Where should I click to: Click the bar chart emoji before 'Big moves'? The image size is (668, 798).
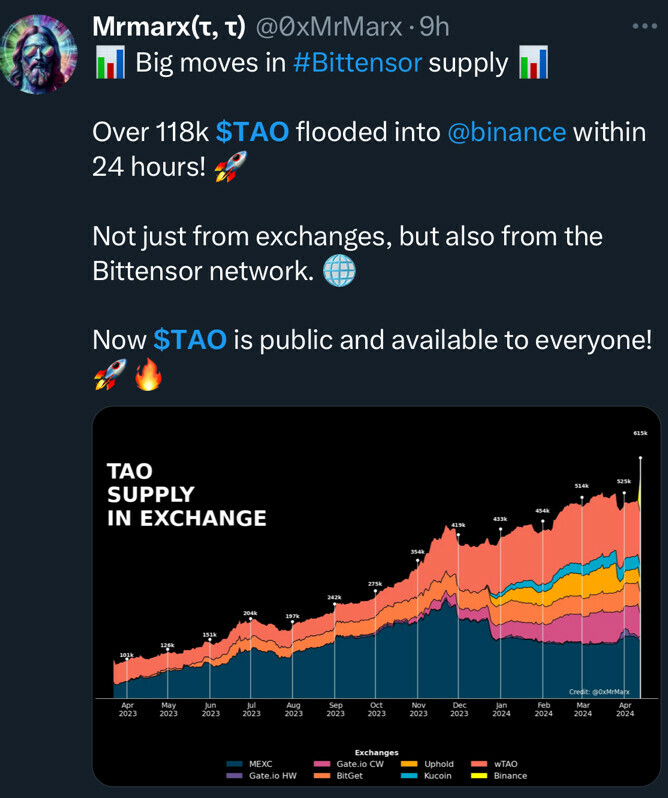(x=109, y=66)
